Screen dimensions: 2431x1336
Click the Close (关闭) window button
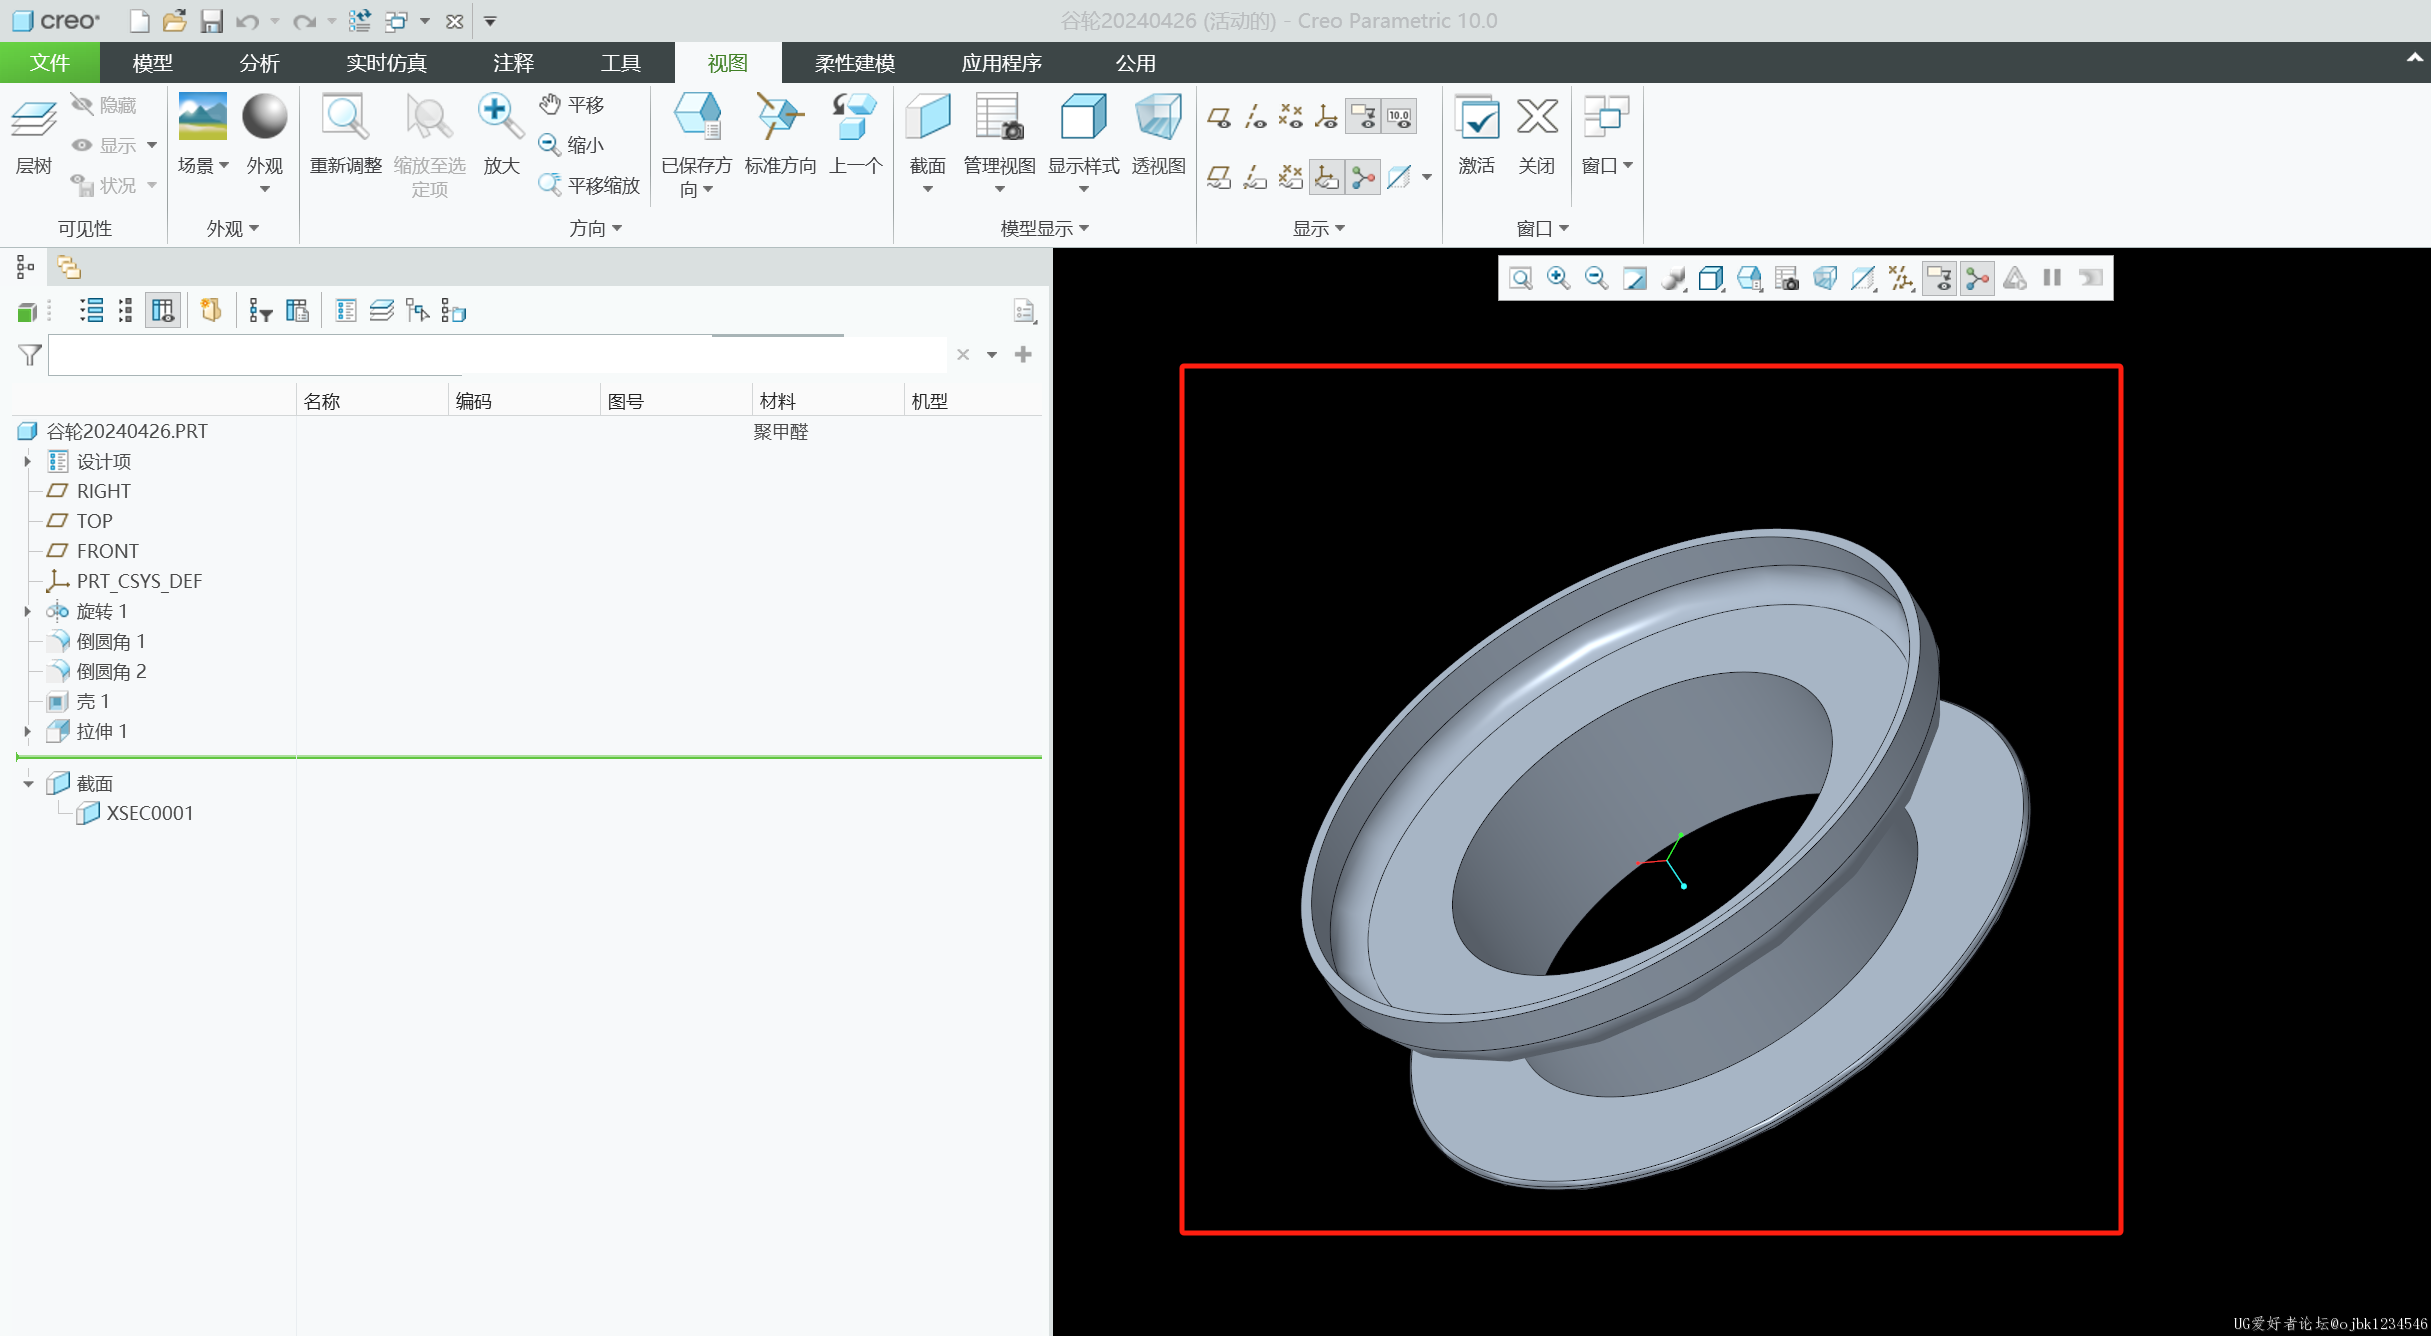pyautogui.click(x=1537, y=135)
